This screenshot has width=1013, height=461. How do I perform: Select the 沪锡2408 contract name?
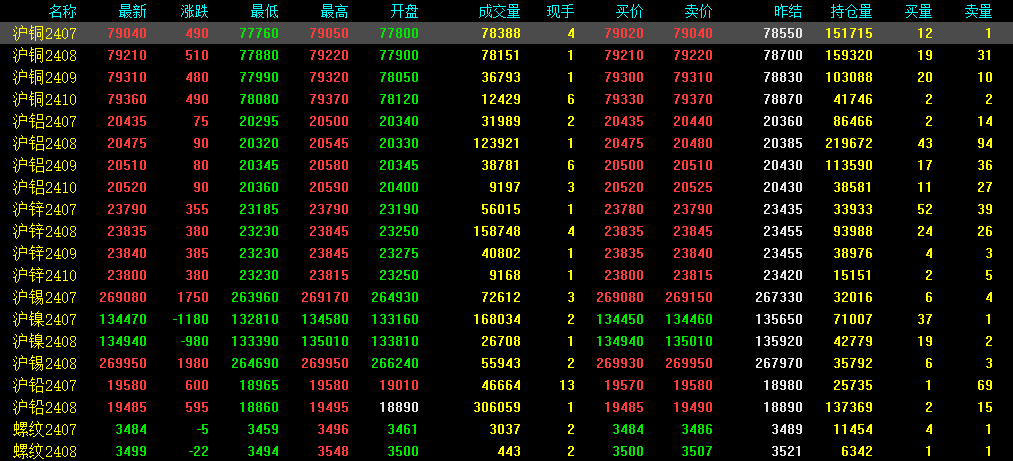[45, 363]
